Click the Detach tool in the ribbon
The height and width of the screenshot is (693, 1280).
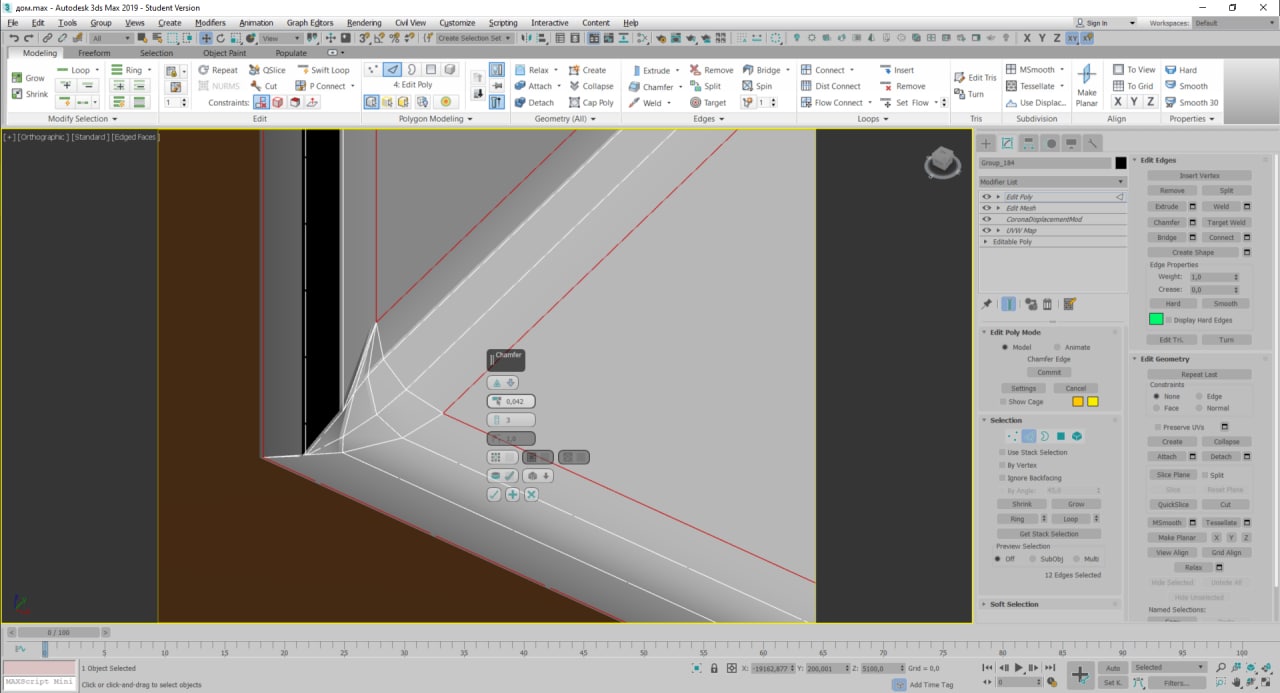click(534, 102)
